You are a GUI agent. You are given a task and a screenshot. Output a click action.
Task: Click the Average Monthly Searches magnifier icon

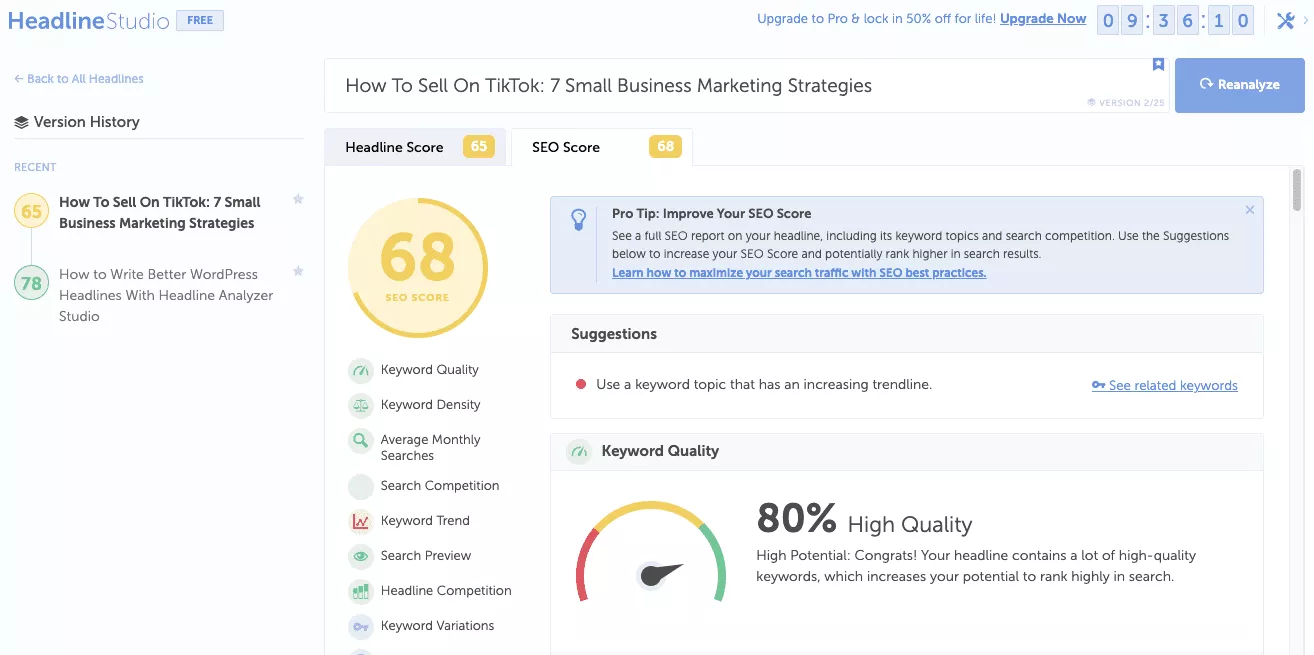360,441
